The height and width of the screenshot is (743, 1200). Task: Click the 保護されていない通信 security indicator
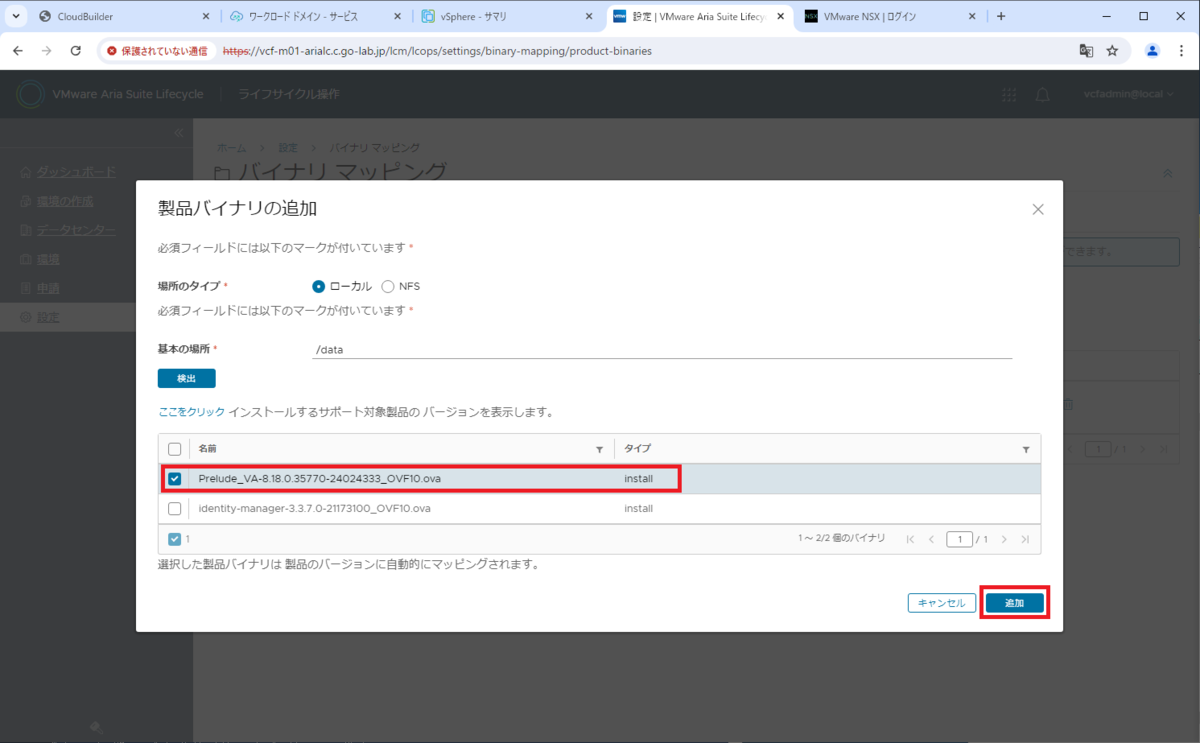tap(156, 51)
